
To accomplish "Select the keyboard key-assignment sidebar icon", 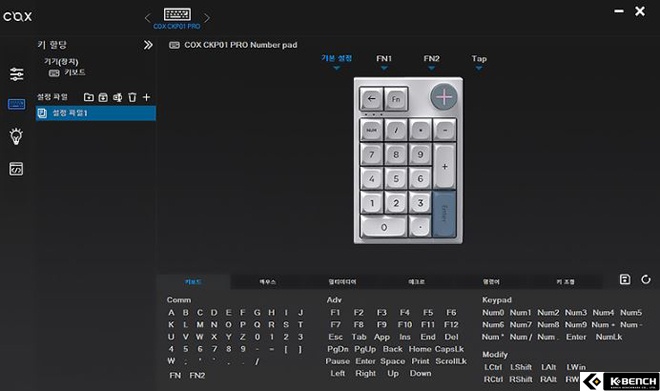I will coord(16,104).
